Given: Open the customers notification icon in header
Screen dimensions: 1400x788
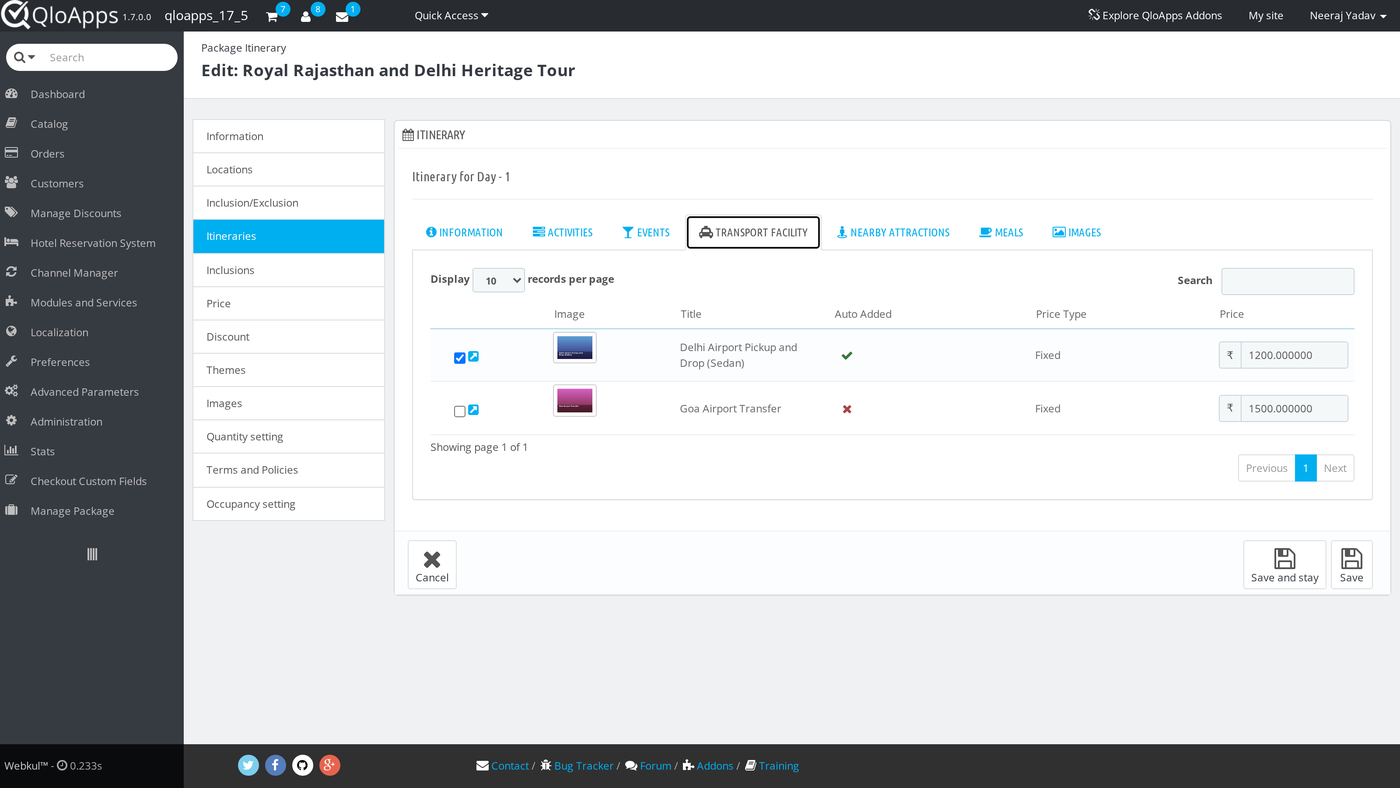Looking at the screenshot, I should pos(306,17).
